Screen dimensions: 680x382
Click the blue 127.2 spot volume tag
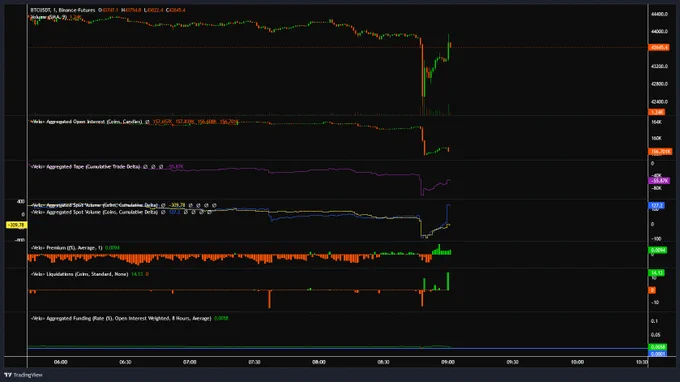click(656, 206)
